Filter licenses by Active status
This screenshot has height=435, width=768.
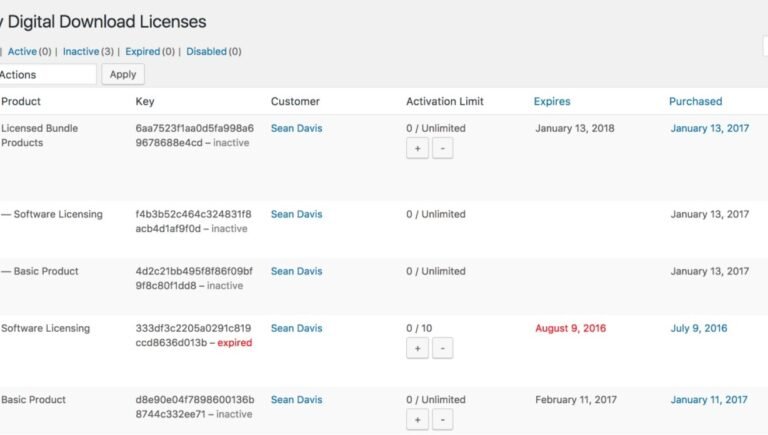[x=22, y=51]
